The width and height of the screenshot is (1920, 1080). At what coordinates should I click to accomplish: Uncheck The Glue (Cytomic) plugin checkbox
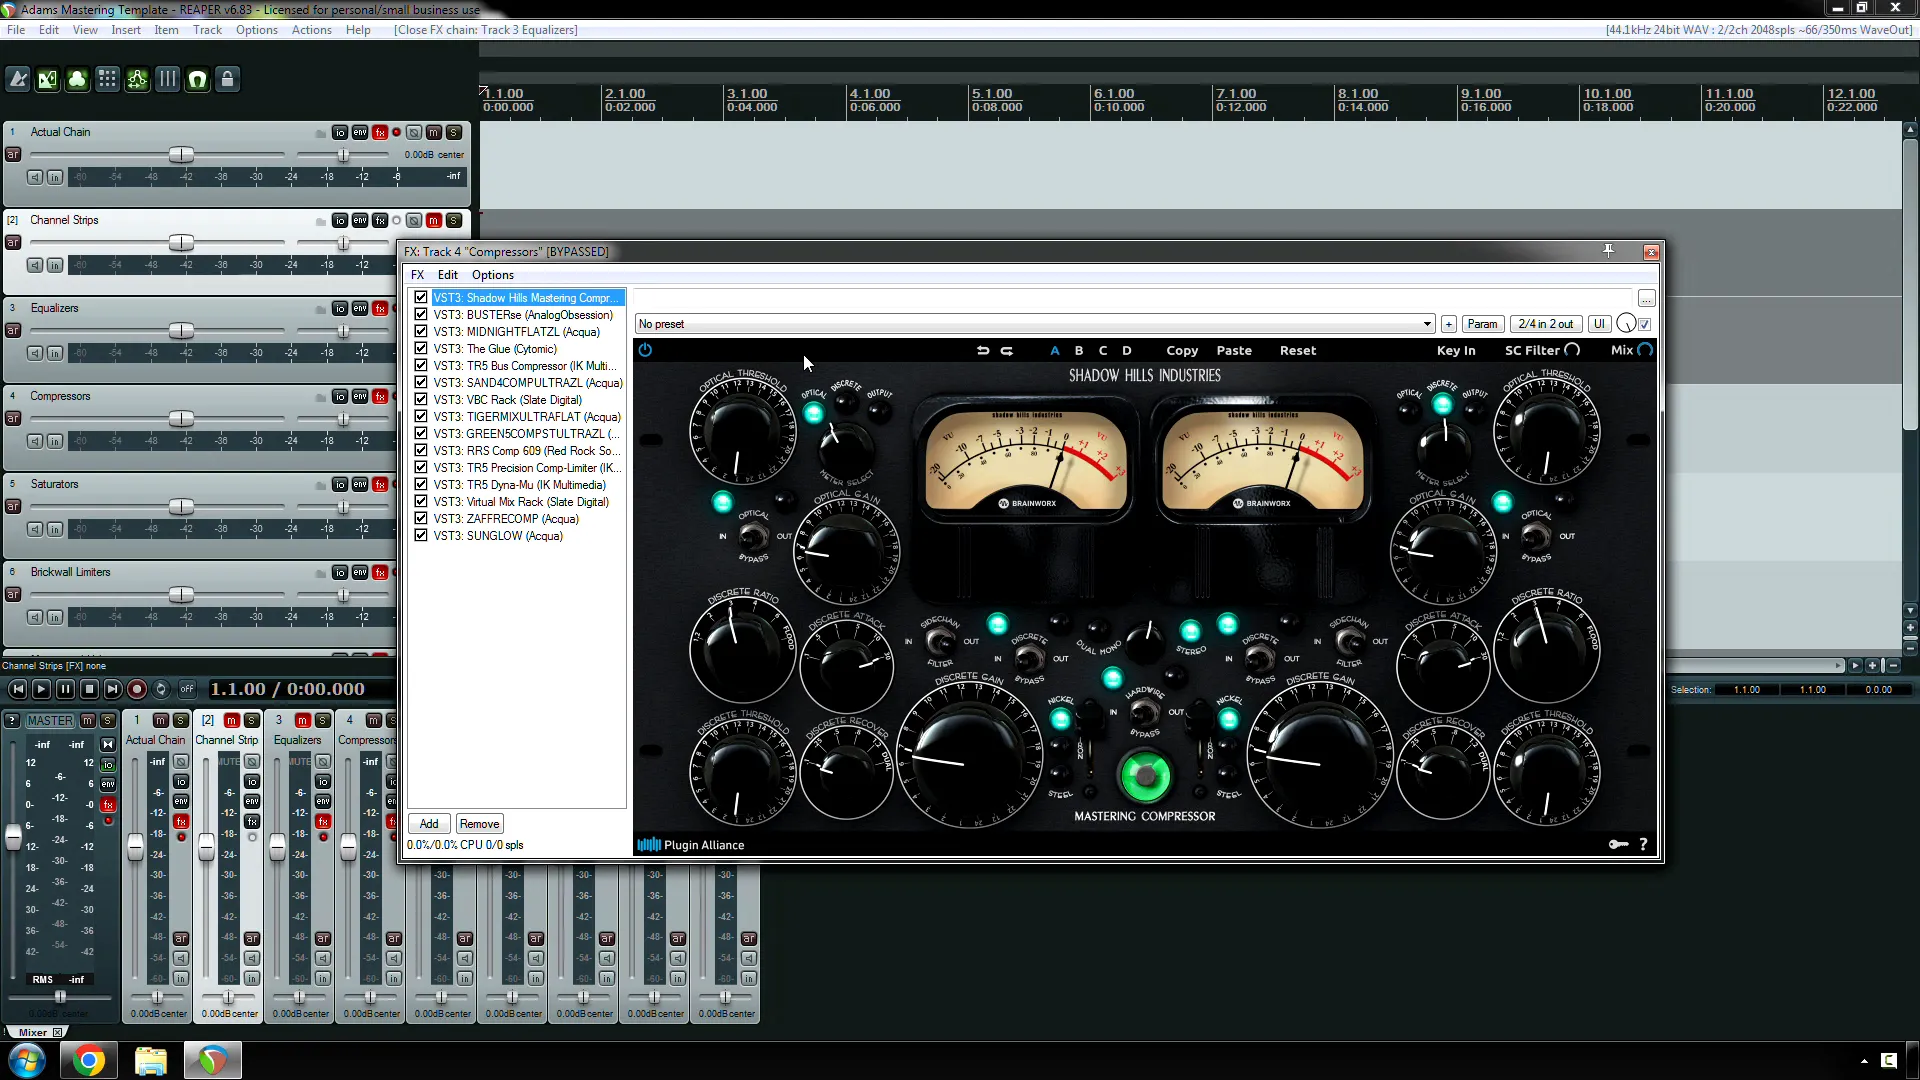click(x=421, y=348)
